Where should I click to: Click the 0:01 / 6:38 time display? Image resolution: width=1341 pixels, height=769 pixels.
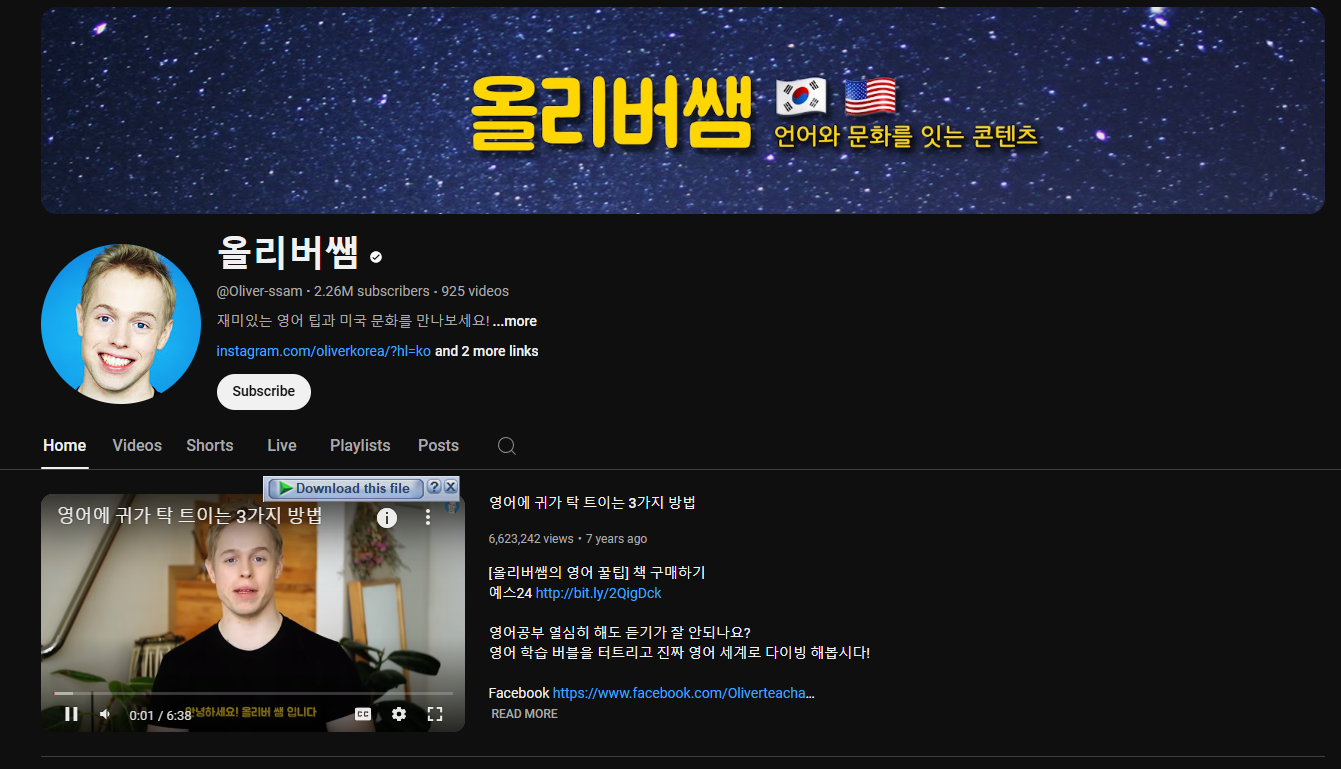click(160, 715)
